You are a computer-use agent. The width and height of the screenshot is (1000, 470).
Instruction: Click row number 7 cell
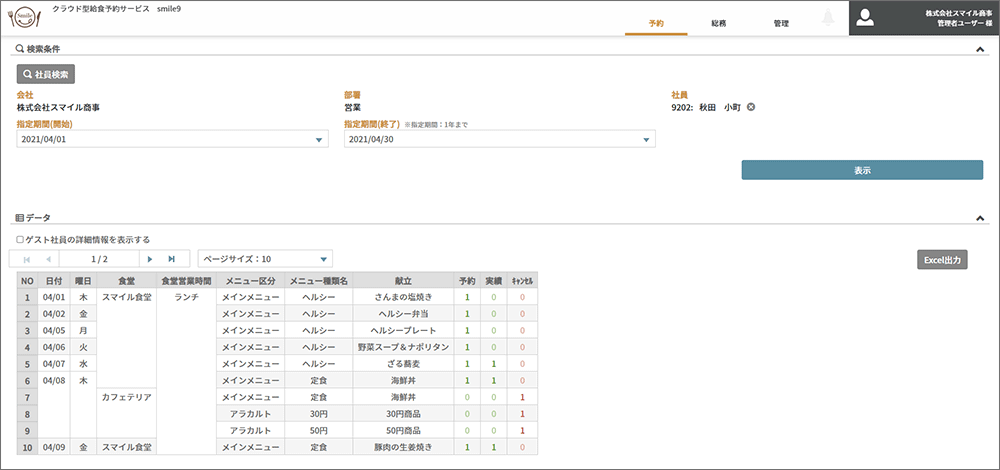click(x=27, y=397)
